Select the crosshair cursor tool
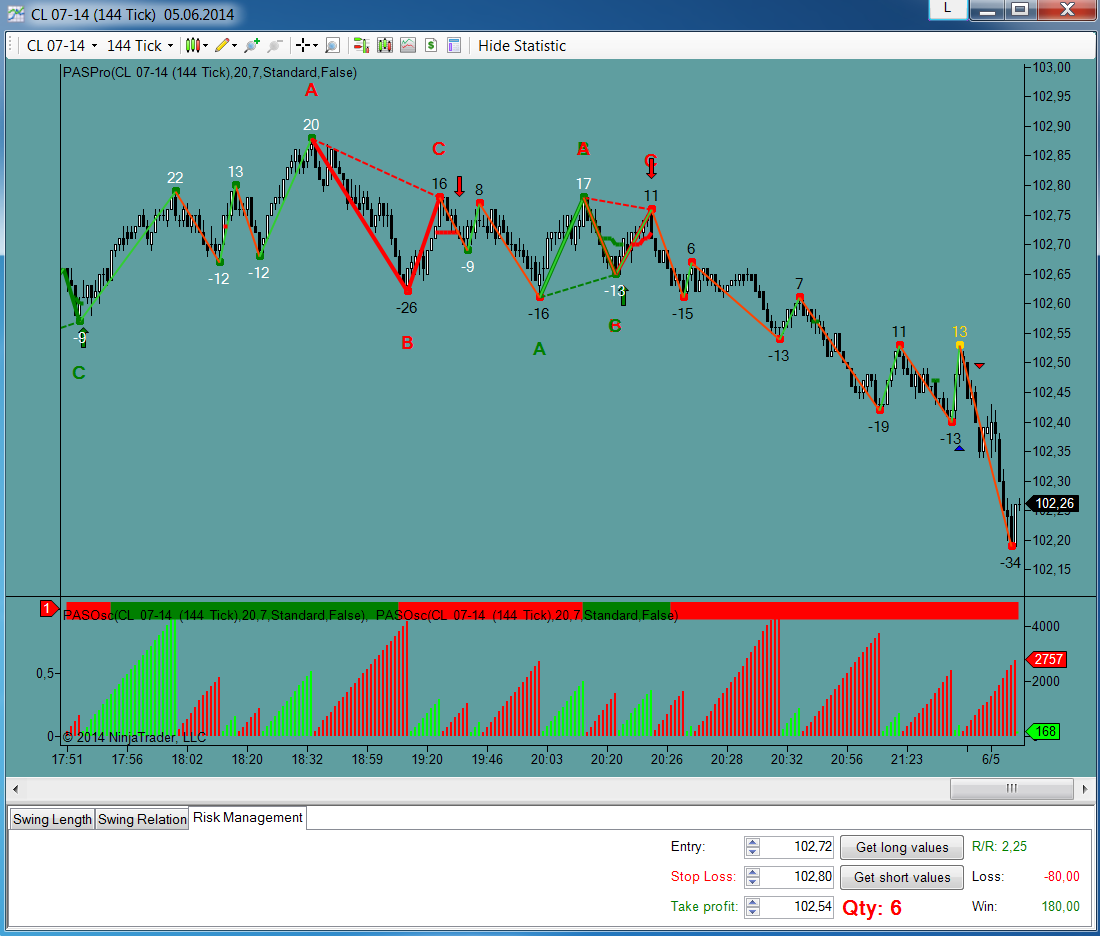This screenshot has height=936, width=1100. click(x=302, y=46)
